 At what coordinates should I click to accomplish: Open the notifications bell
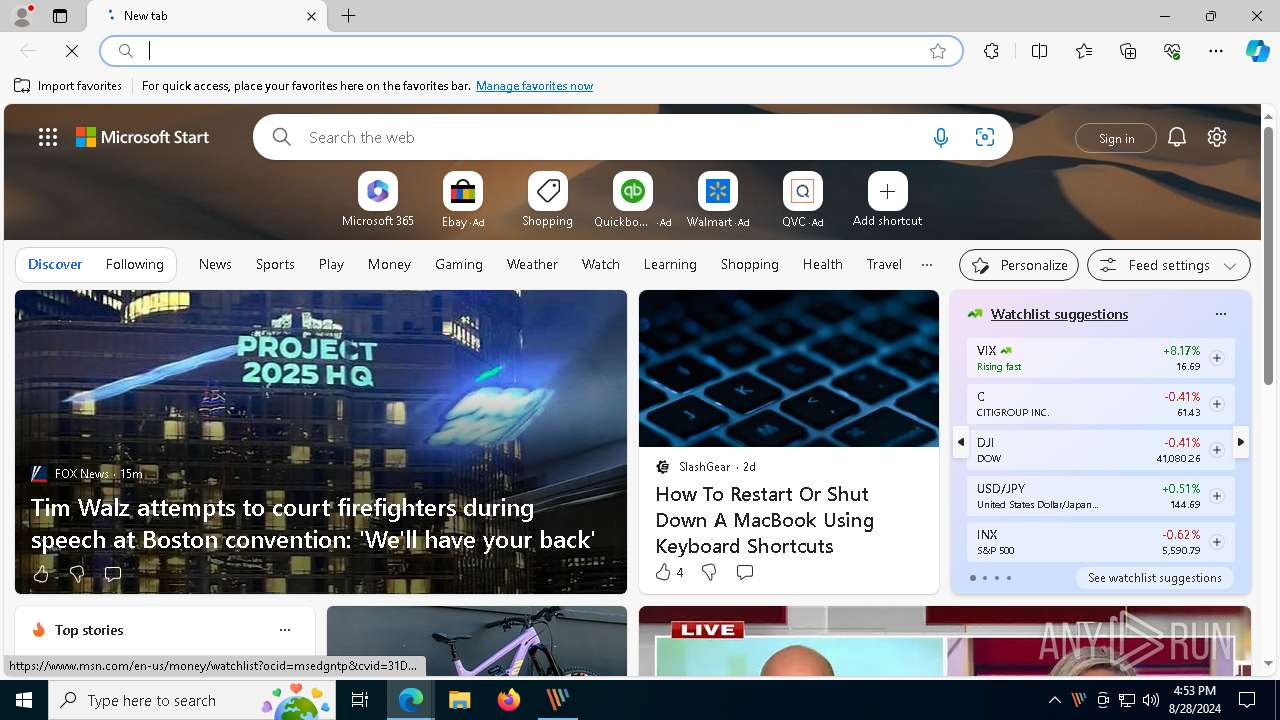[x=1177, y=138]
